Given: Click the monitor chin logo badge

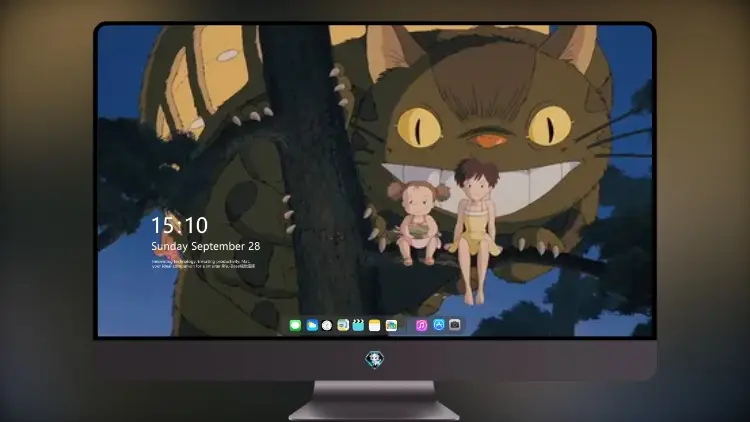Looking at the screenshot, I should tap(375, 359).
